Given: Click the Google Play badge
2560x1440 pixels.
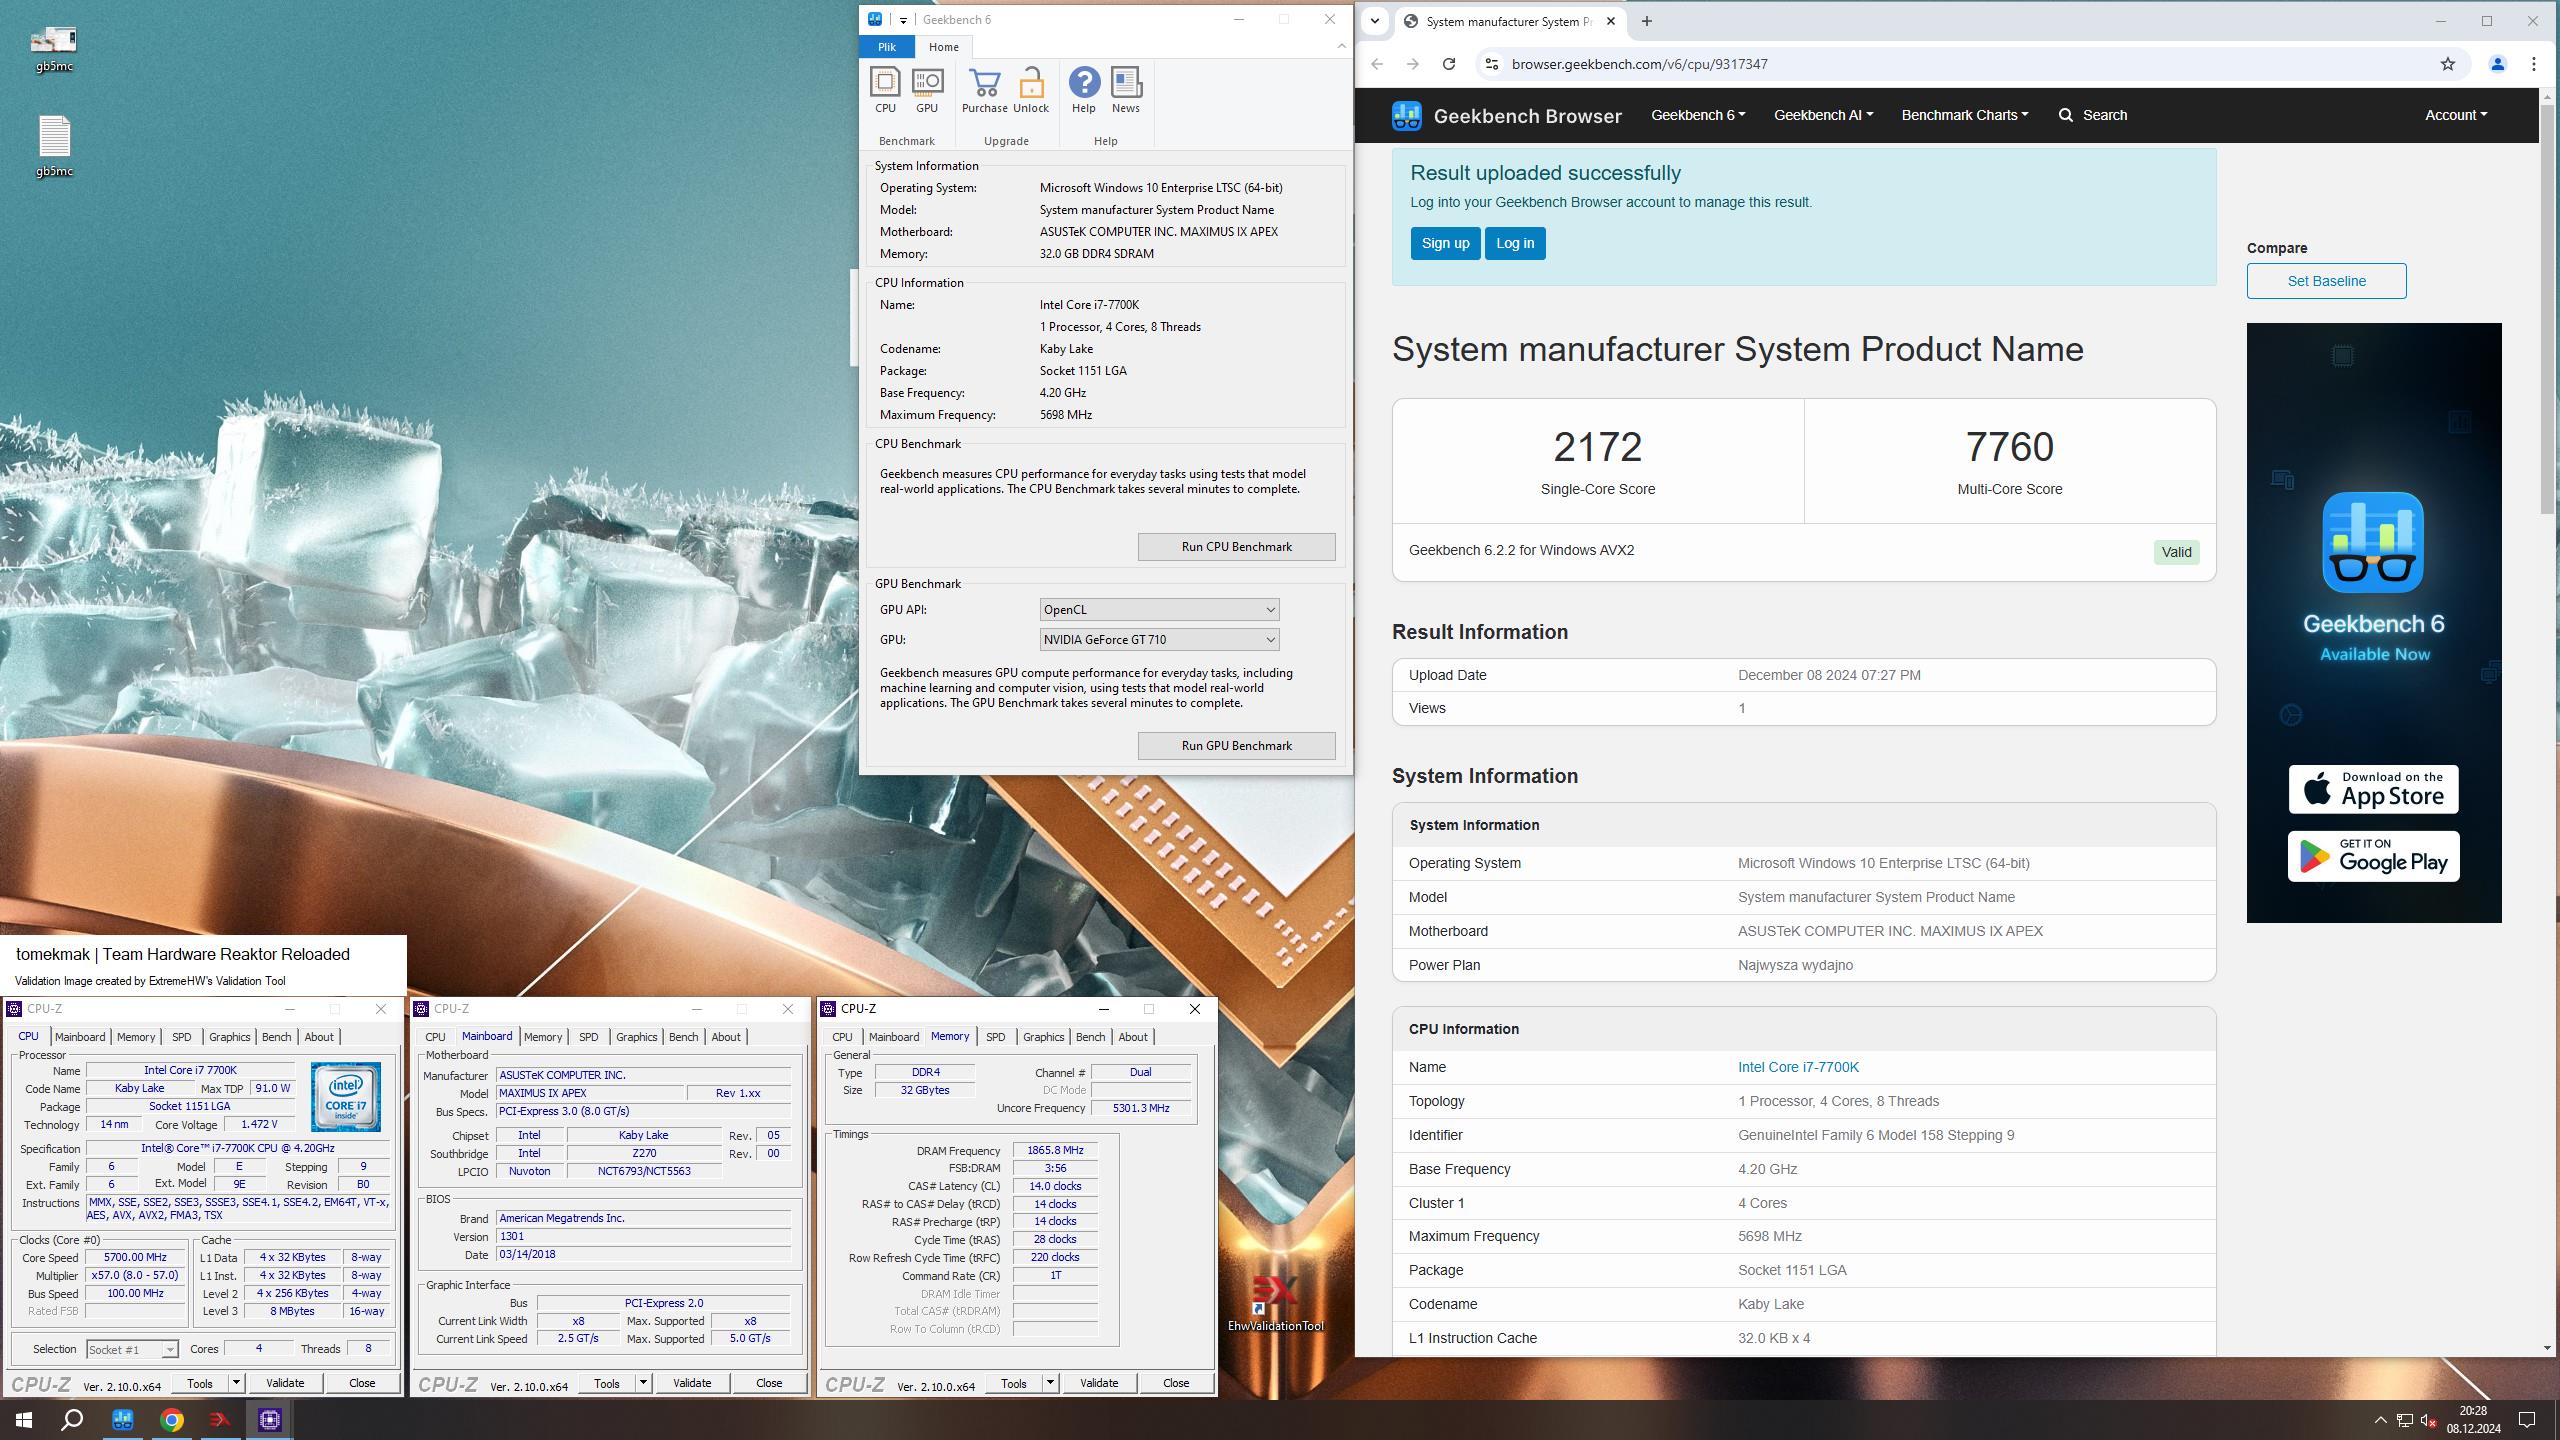Looking at the screenshot, I should [2373, 856].
